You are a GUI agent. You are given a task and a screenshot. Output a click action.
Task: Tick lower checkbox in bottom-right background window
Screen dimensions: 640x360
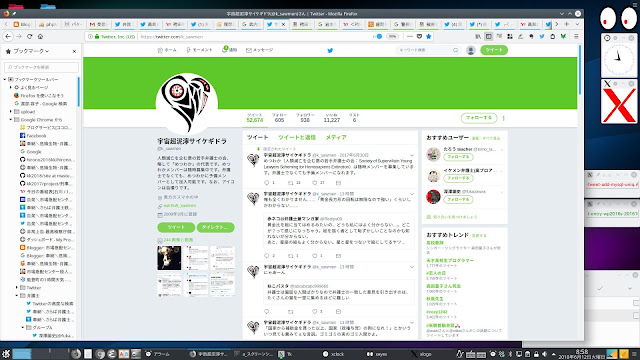click(636, 316)
